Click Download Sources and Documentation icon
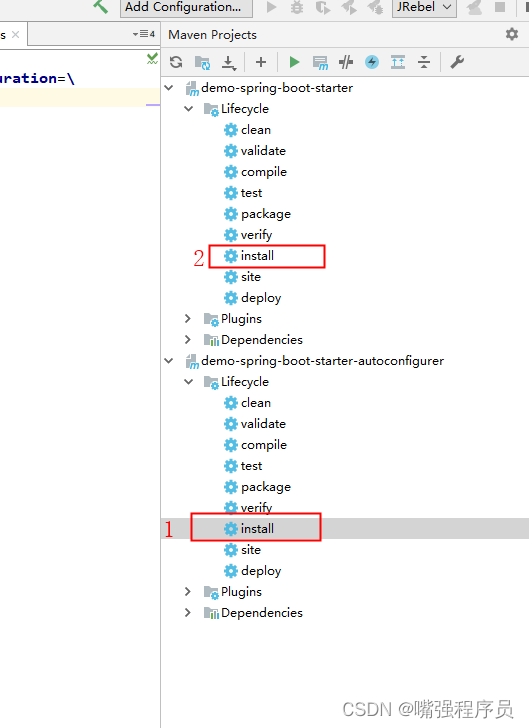The width and height of the screenshot is (529, 728). (x=229, y=63)
